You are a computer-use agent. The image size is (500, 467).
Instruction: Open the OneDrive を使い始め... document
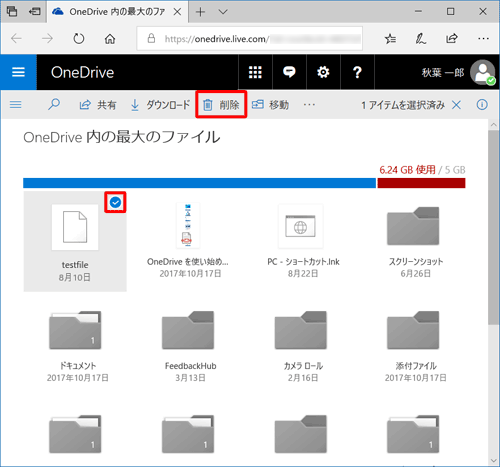point(188,225)
